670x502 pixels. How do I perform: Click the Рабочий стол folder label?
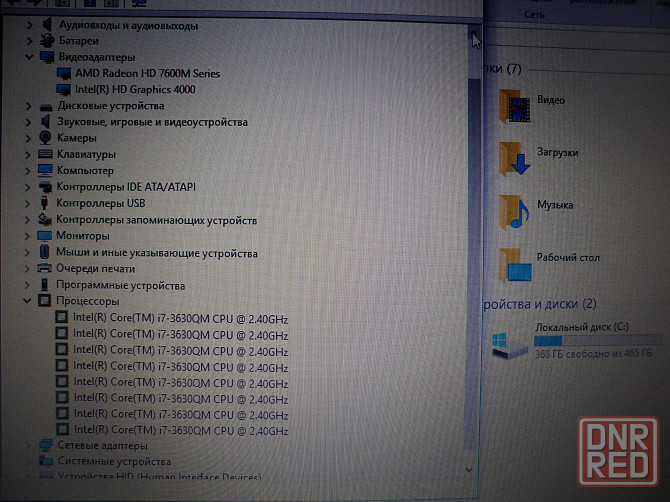(568, 257)
